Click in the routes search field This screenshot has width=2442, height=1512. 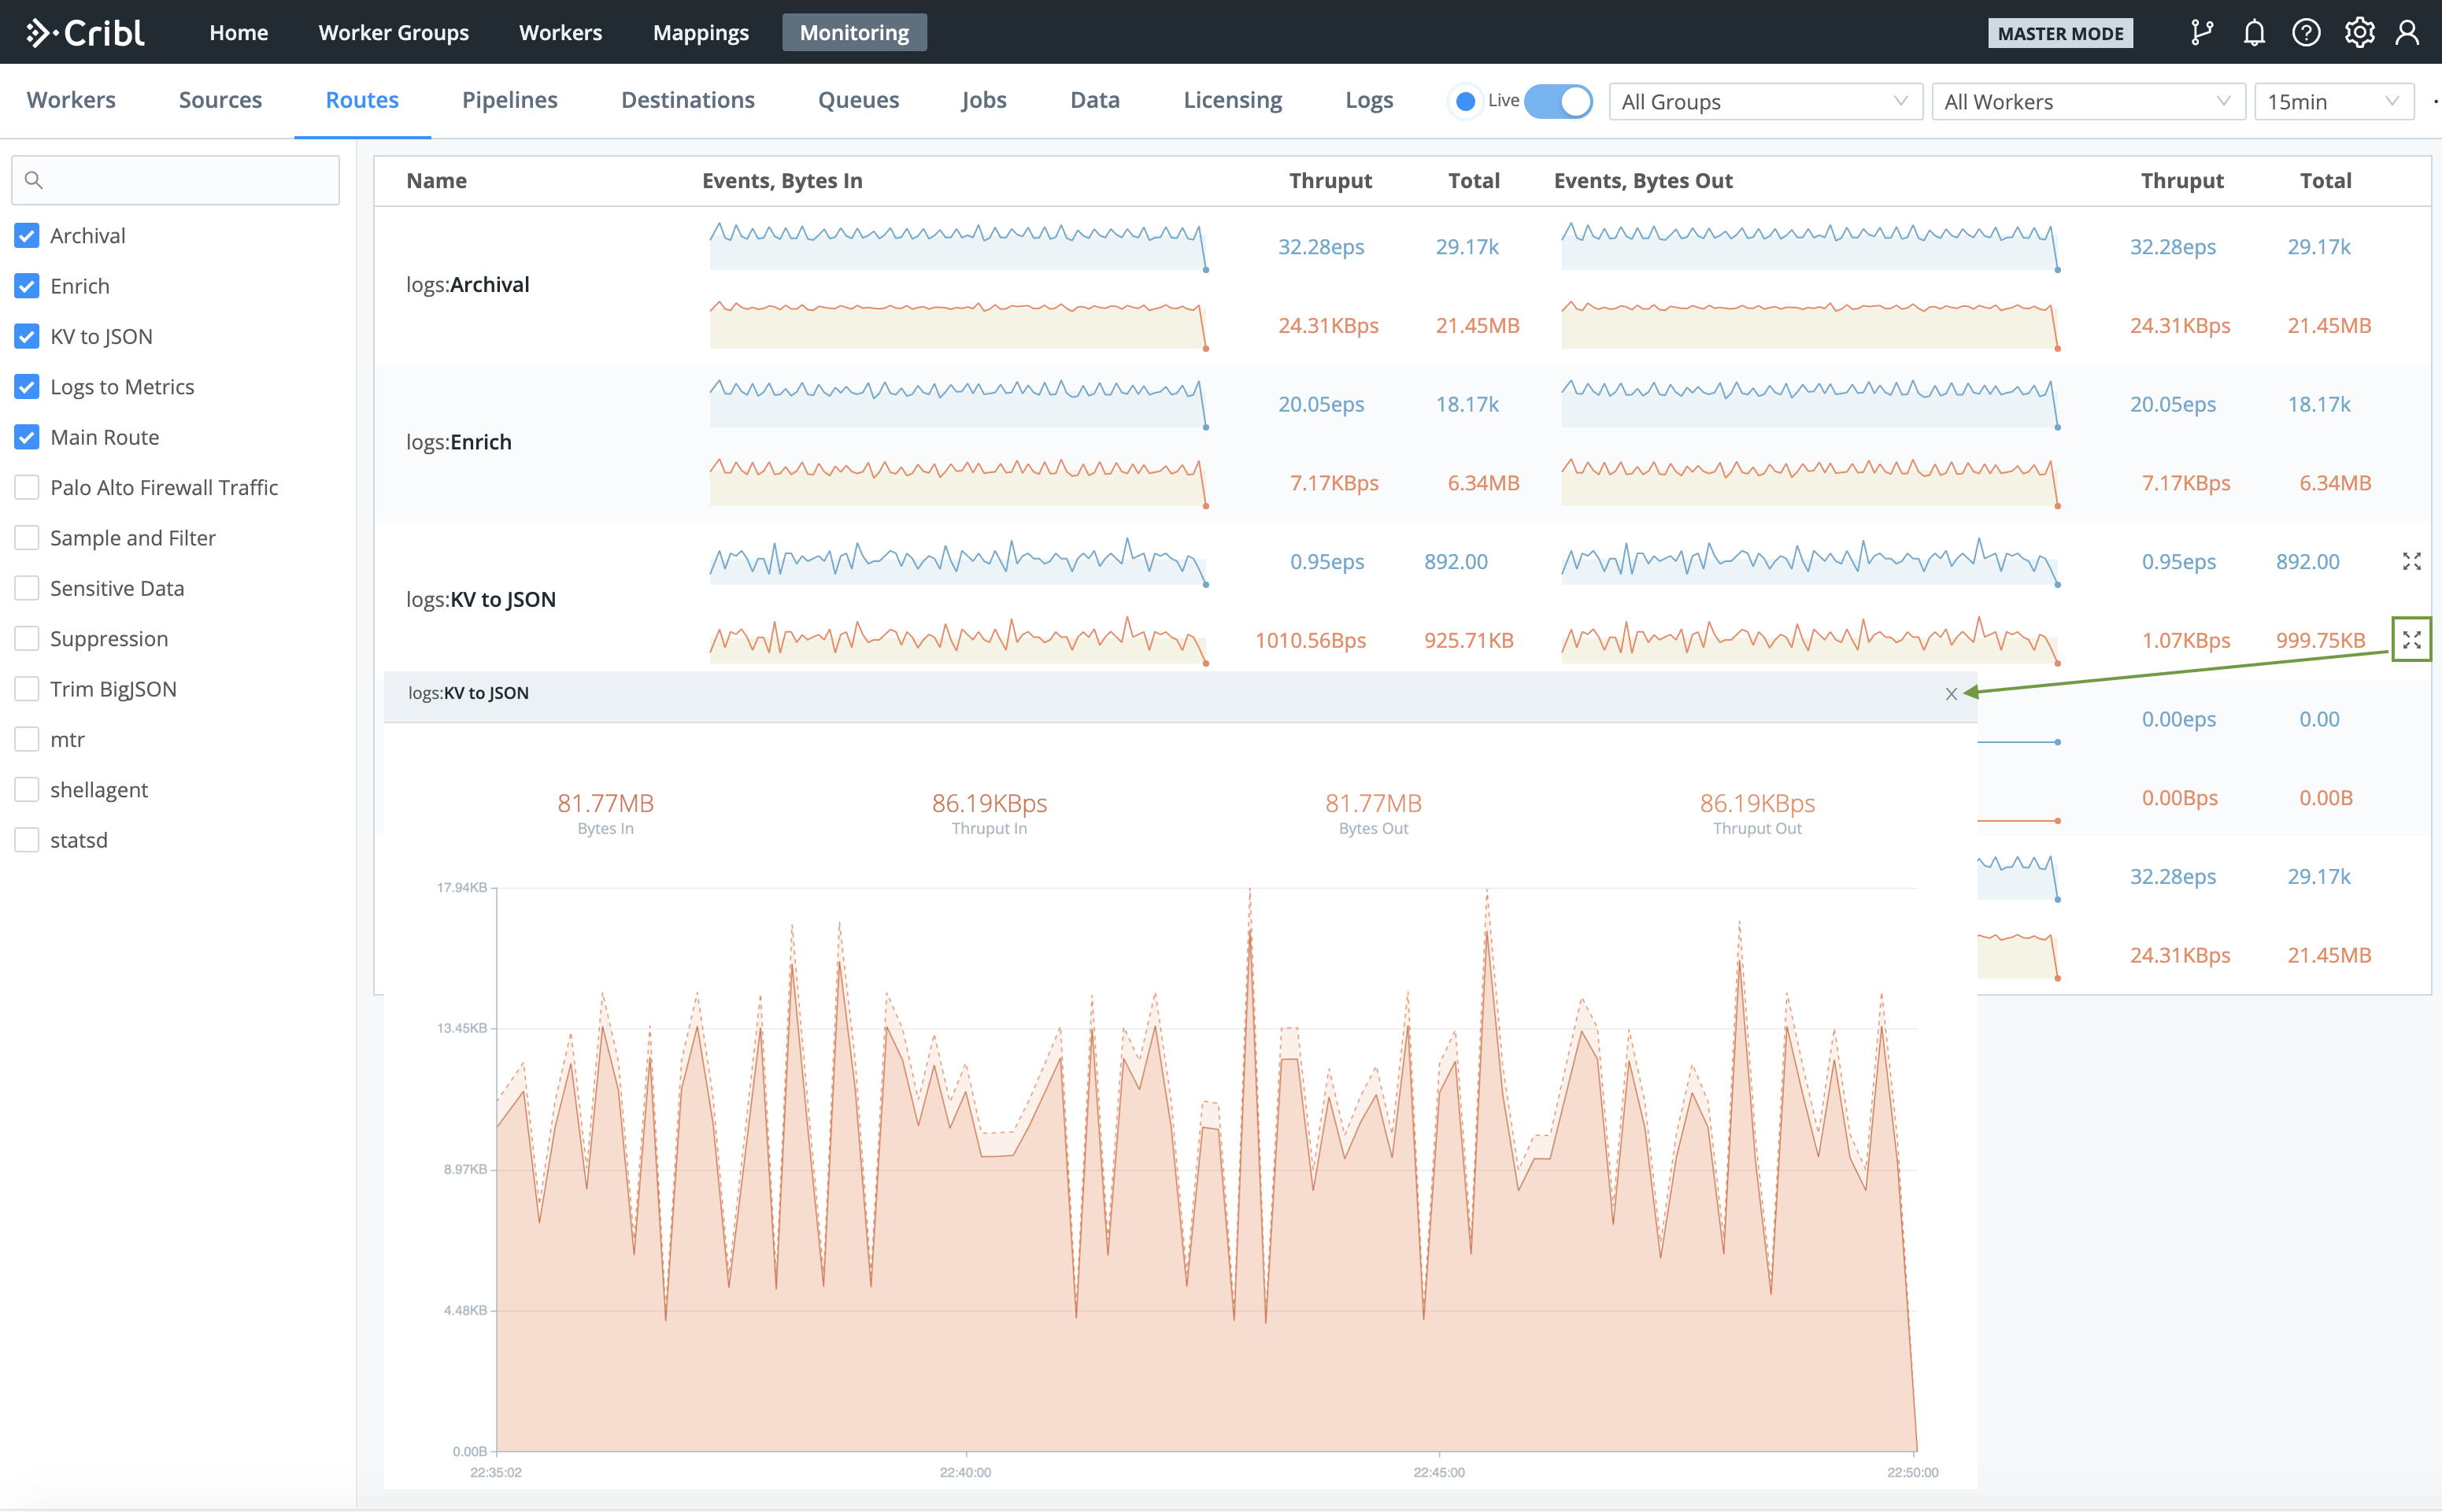coord(176,180)
